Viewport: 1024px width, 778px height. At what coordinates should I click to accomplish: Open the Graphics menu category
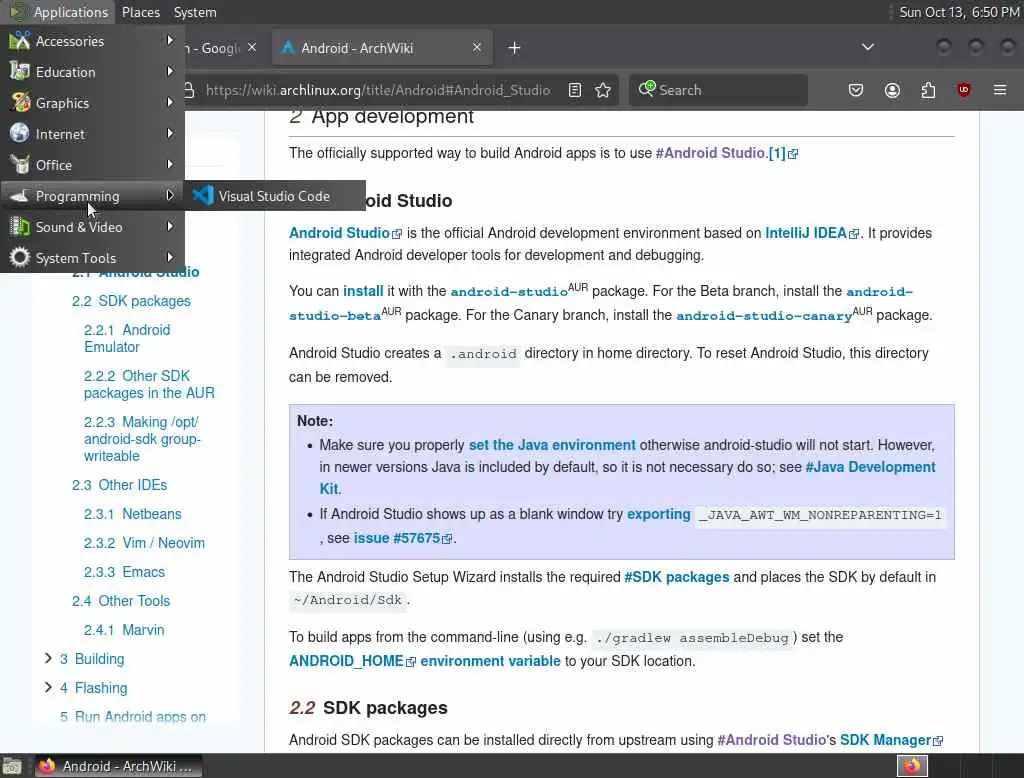pyautogui.click(x=92, y=103)
